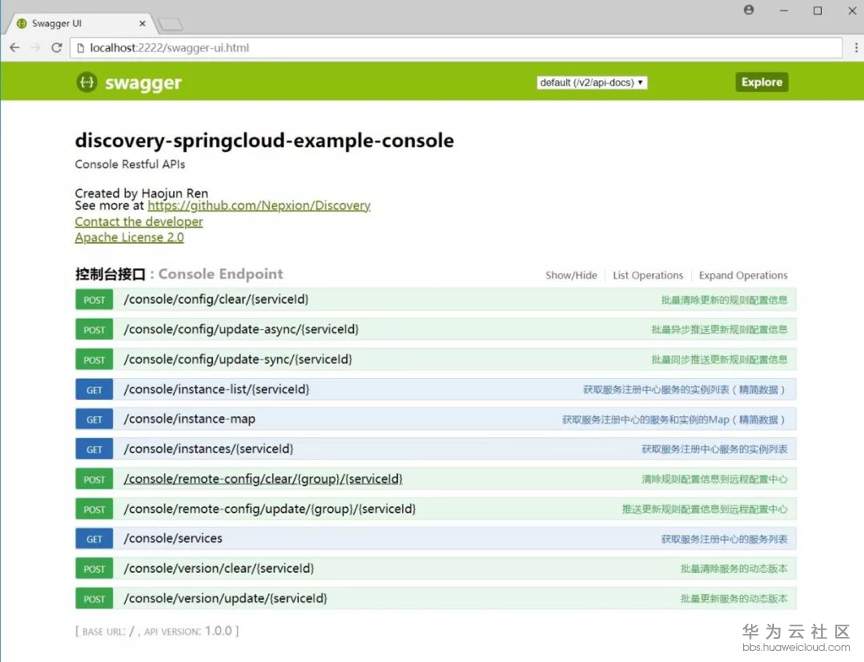Open the github.com/Nepxion/Discovery link
Image resolution: width=864 pixels, height=662 pixels.
point(259,206)
